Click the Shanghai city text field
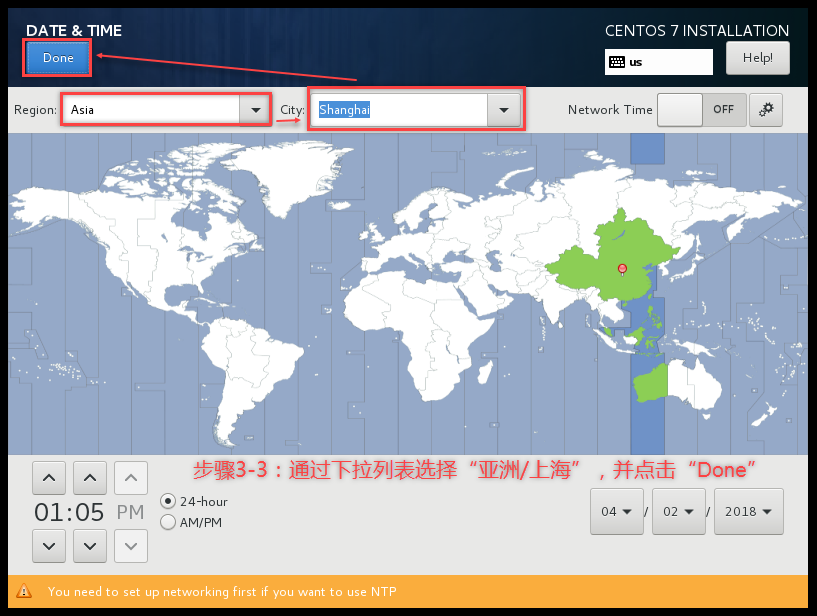Viewport: 817px width, 616px height. coord(399,110)
